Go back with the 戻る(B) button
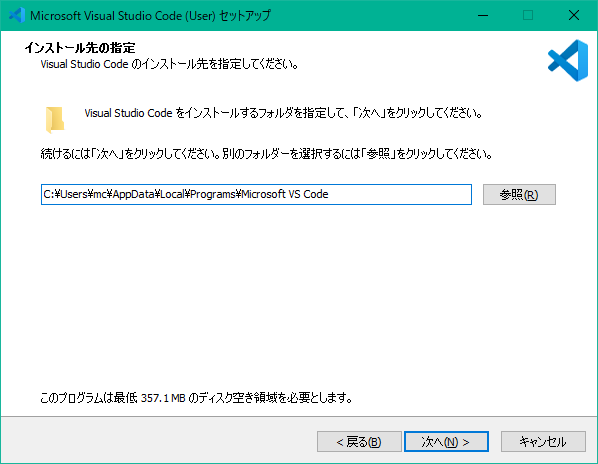The height and width of the screenshot is (464, 598). [x=359, y=442]
